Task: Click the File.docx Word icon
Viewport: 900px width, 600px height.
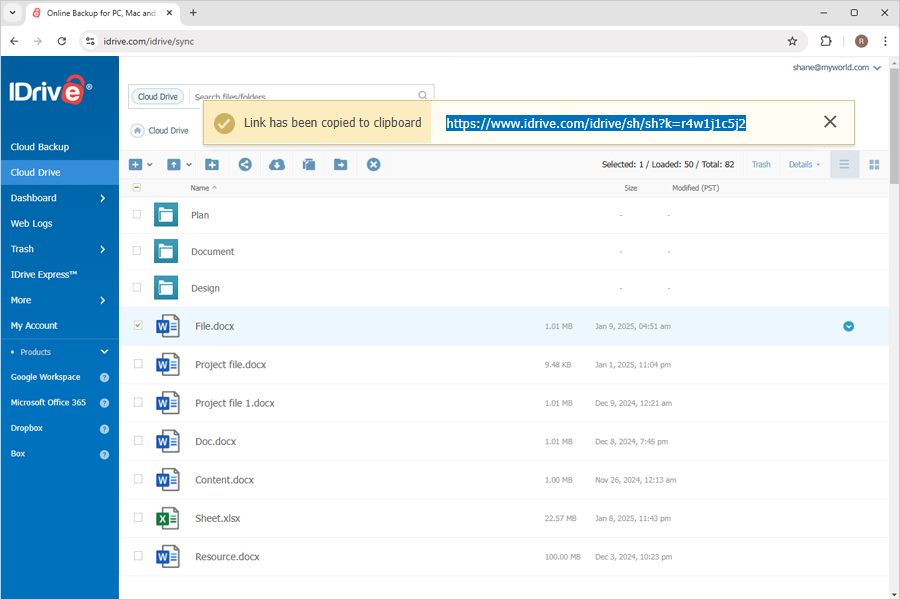Action: (x=168, y=326)
